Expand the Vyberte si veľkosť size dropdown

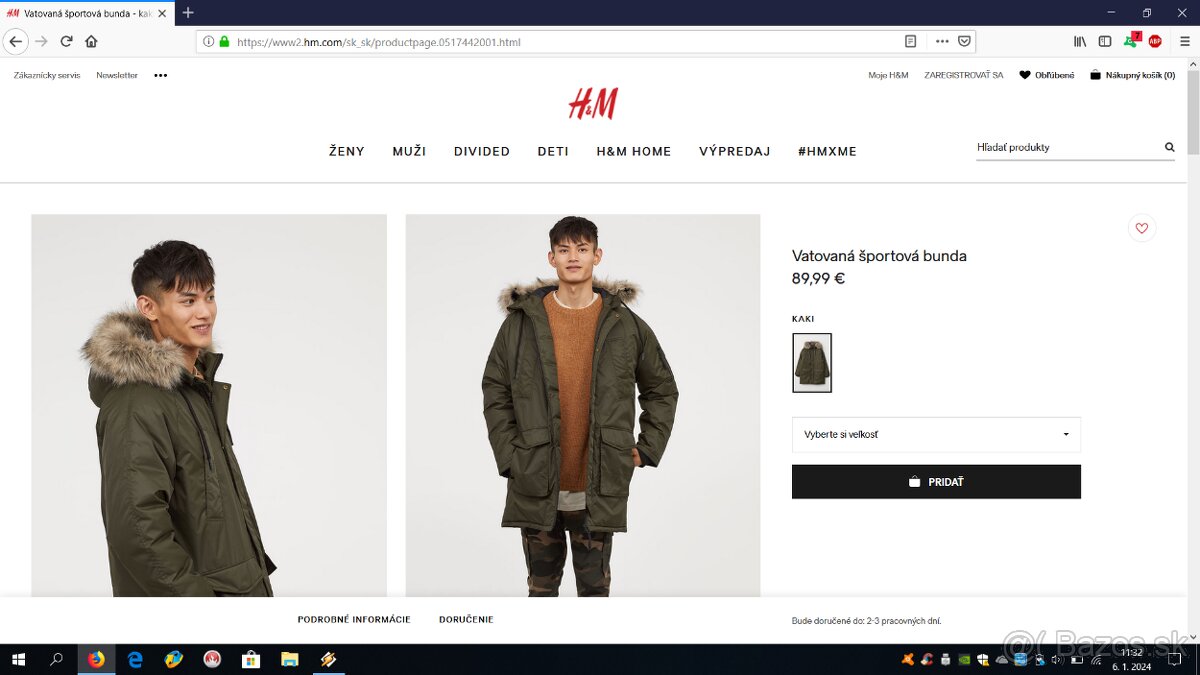coord(936,435)
